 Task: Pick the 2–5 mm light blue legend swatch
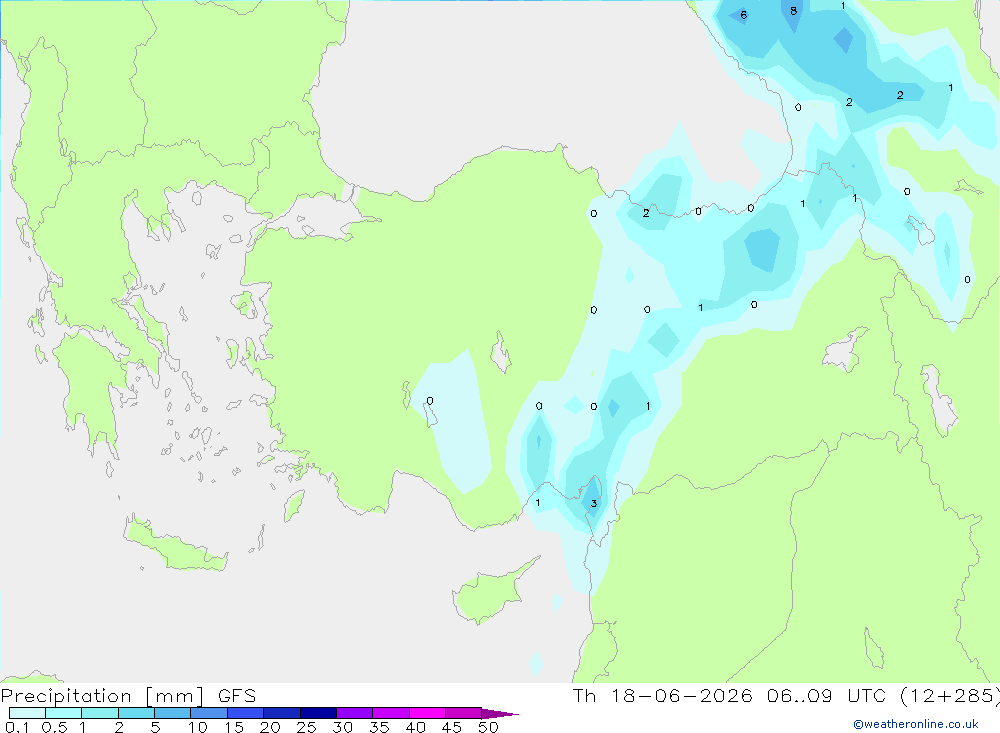pyautogui.click(x=136, y=713)
